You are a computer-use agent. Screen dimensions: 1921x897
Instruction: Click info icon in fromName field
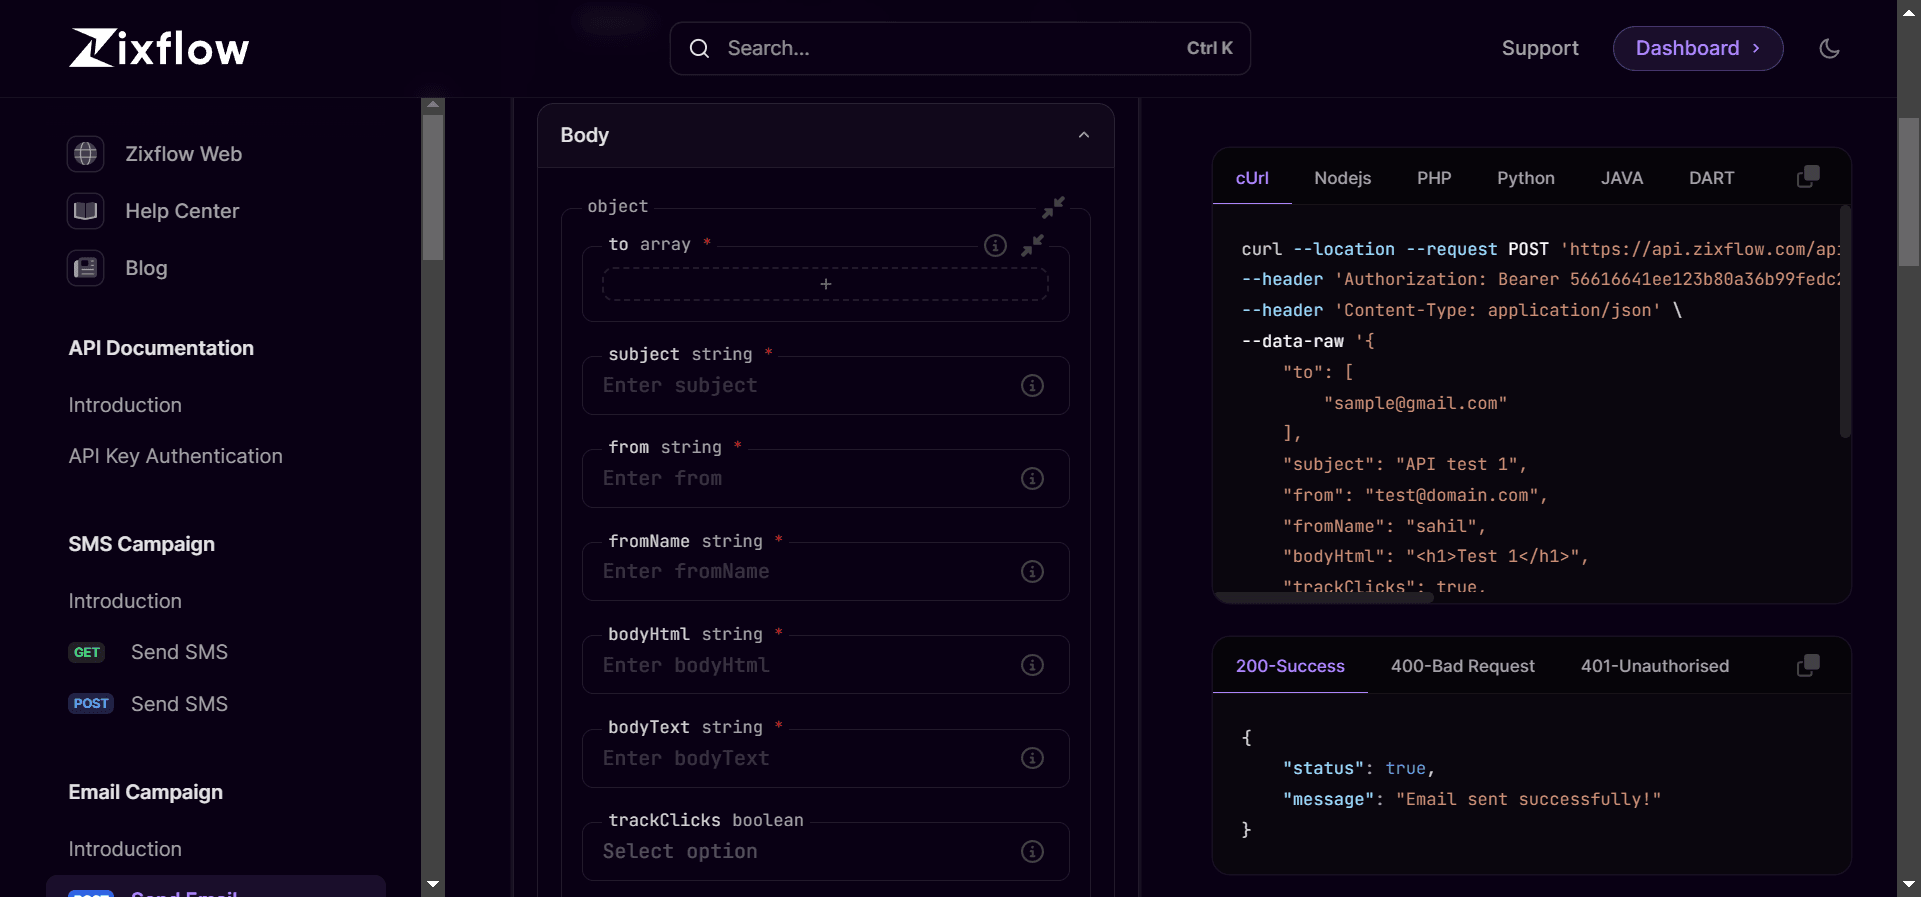tap(1032, 572)
